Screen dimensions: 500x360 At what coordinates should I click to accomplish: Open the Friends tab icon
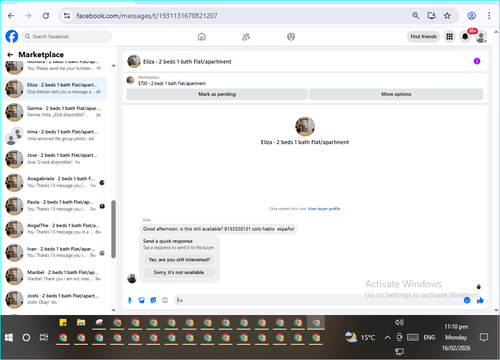point(246,37)
